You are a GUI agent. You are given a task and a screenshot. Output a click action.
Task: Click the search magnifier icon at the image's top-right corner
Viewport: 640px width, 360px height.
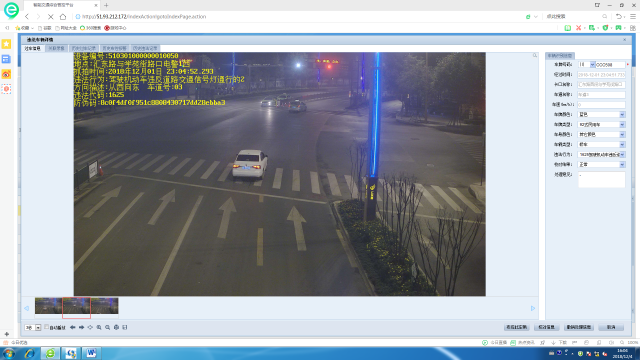[x=535, y=55]
